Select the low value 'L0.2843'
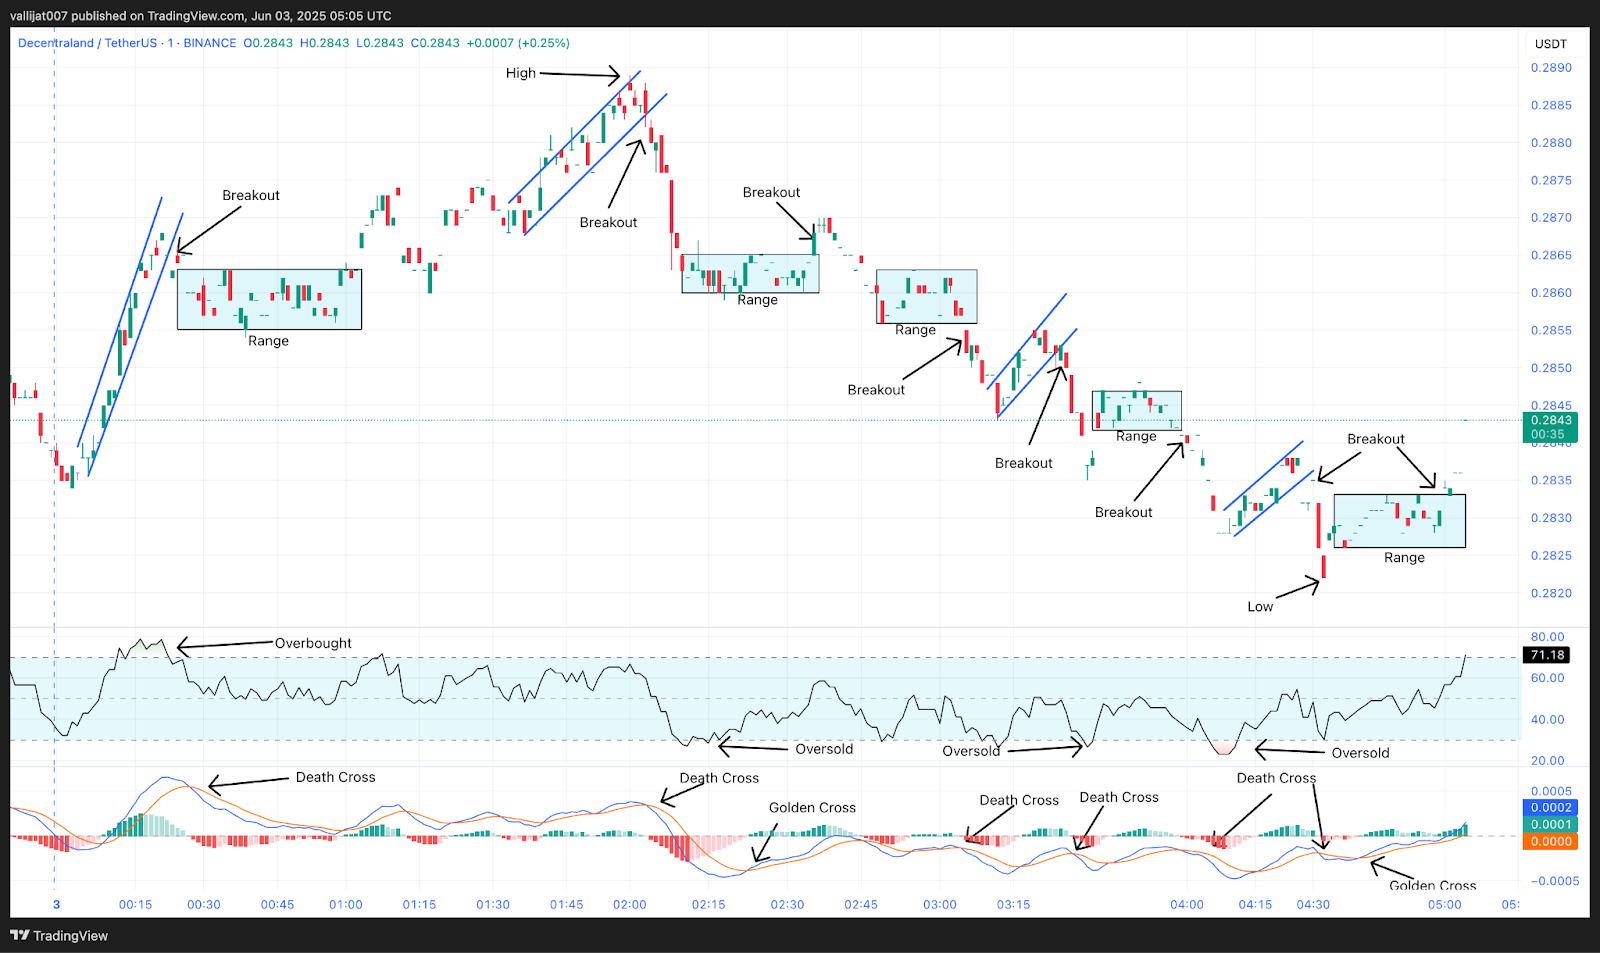Screen dimensions: 1600x953 (380, 43)
